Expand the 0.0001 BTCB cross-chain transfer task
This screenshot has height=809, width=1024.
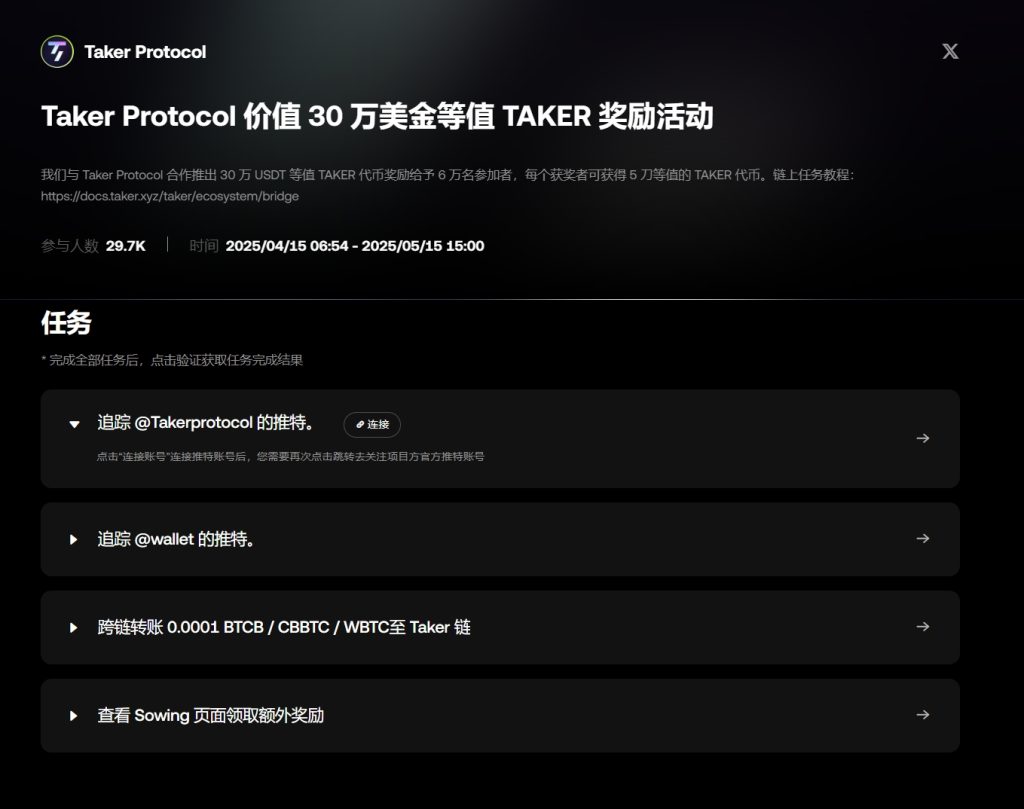[x=74, y=627]
